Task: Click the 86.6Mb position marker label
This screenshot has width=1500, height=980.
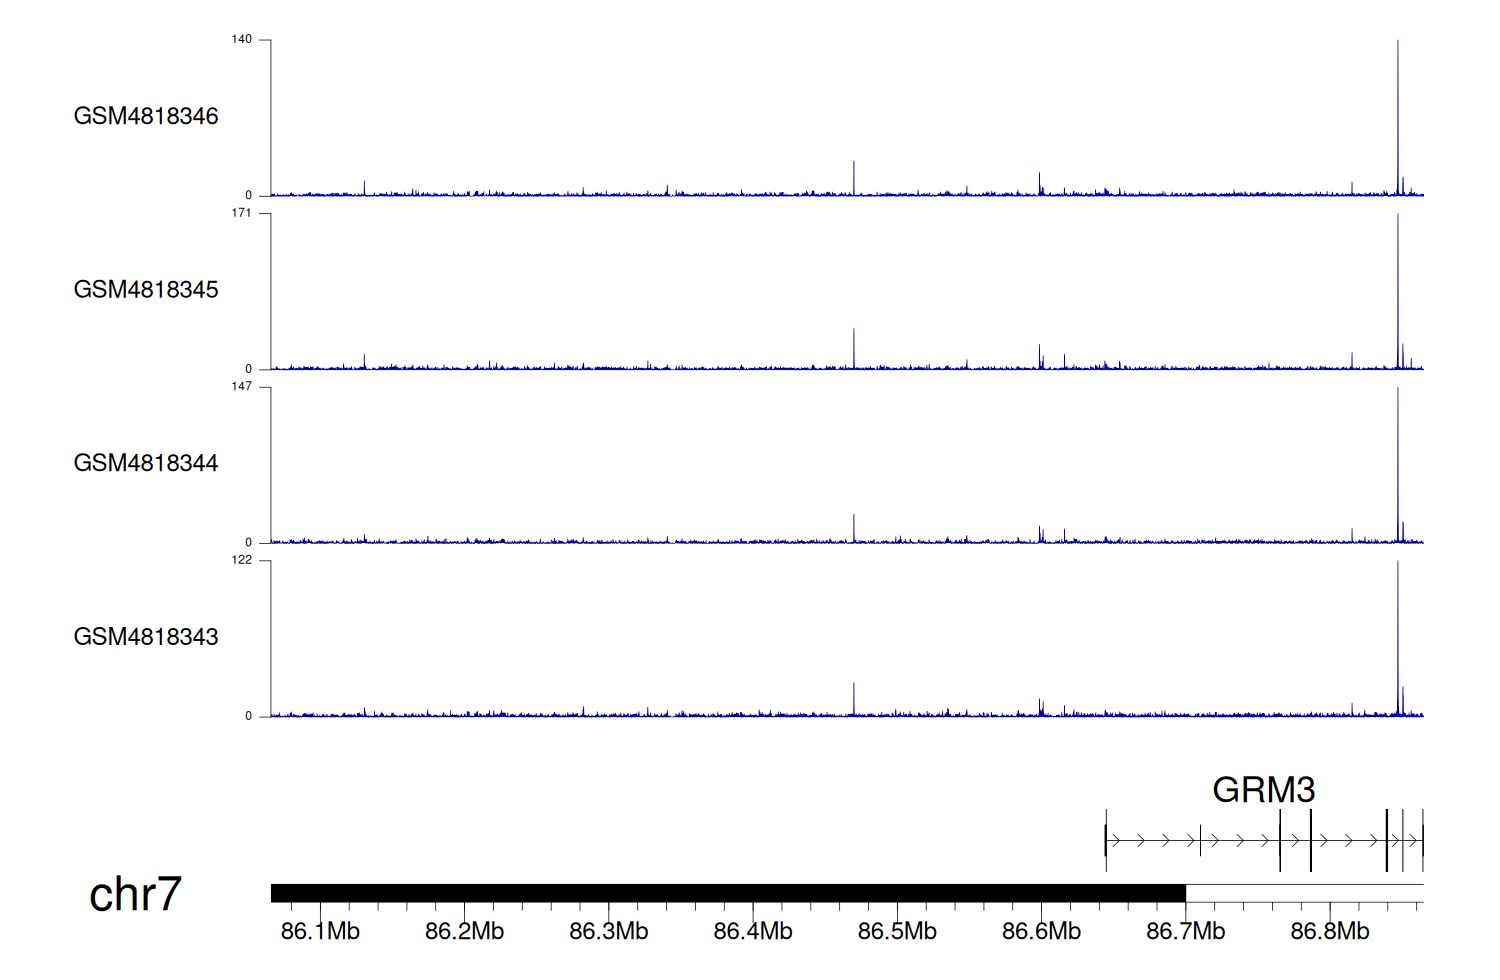Action: tap(1041, 931)
